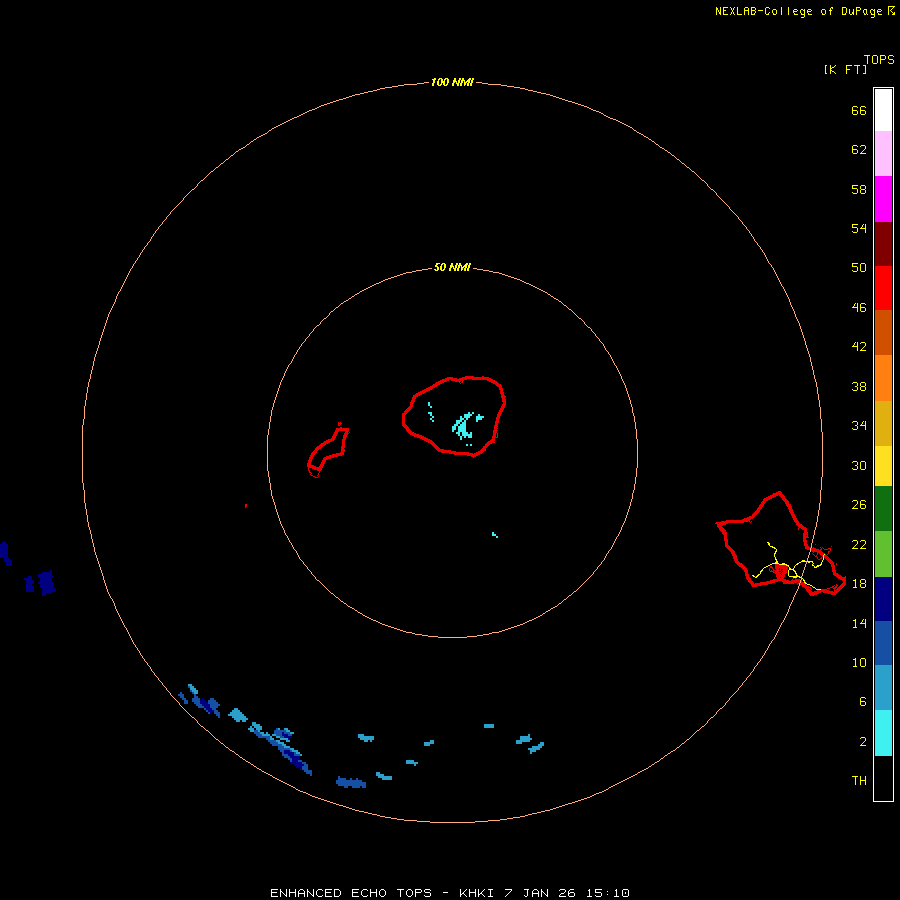The height and width of the screenshot is (900, 900).
Task: Click the 'ENHANCED ECHO TOPS' product title
Action: click(x=351, y=893)
